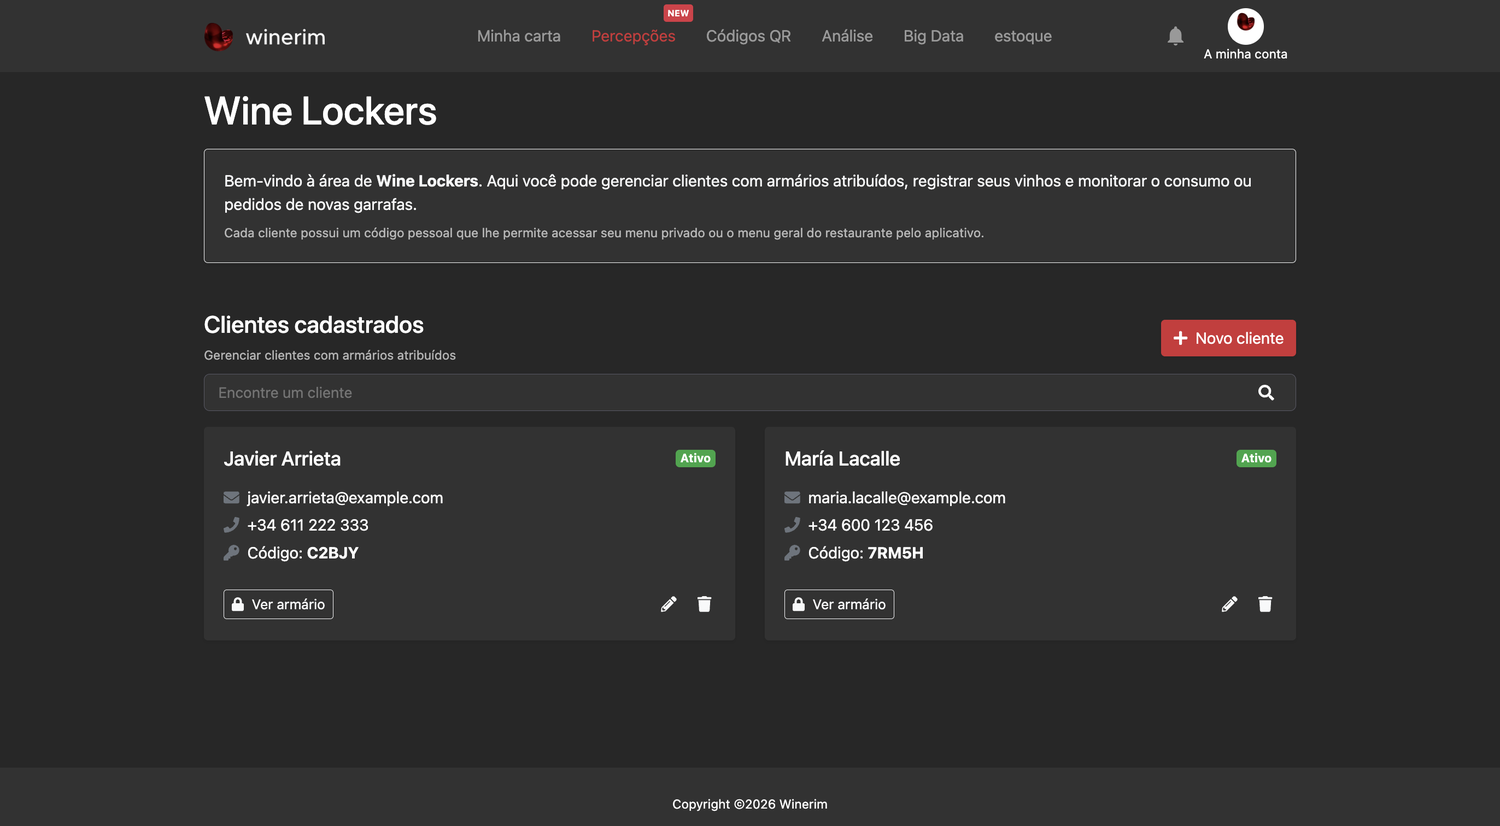1500x826 pixels.
Task: Open the account avatar icon
Action: (x=1246, y=25)
